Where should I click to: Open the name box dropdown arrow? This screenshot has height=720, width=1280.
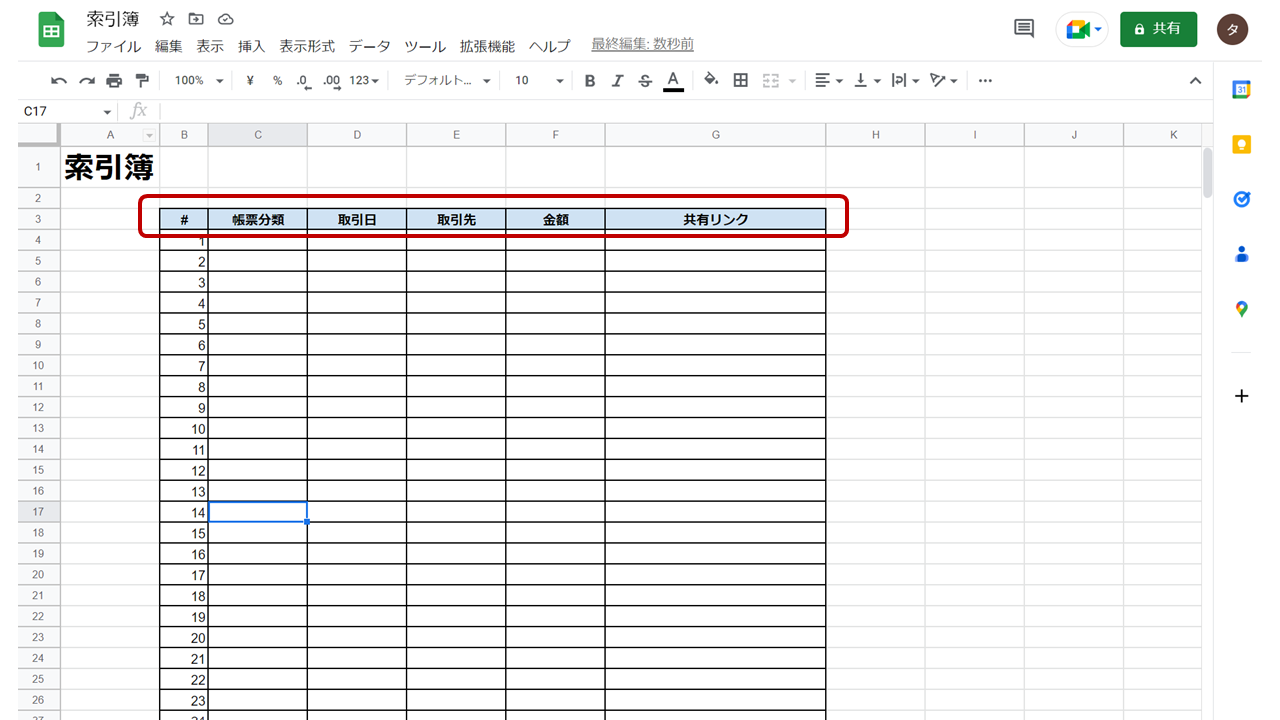click(107, 112)
